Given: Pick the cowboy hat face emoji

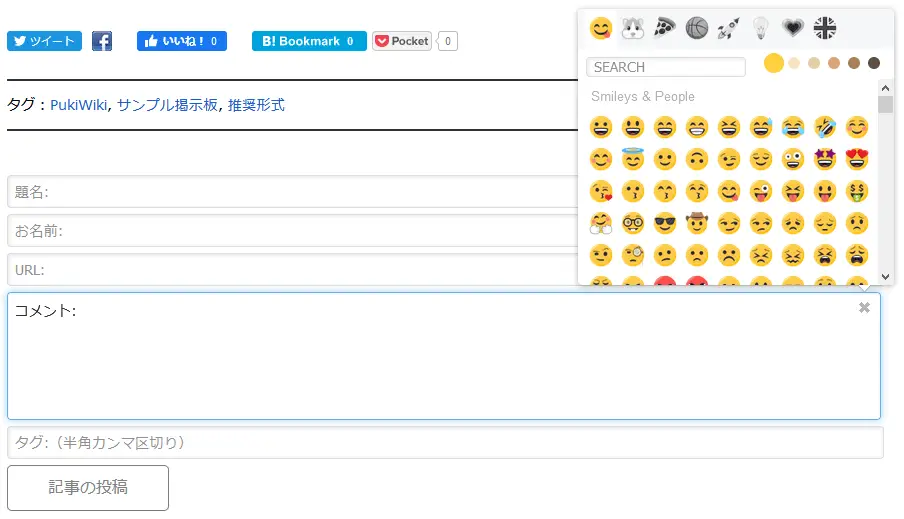Looking at the screenshot, I should (x=696, y=223).
